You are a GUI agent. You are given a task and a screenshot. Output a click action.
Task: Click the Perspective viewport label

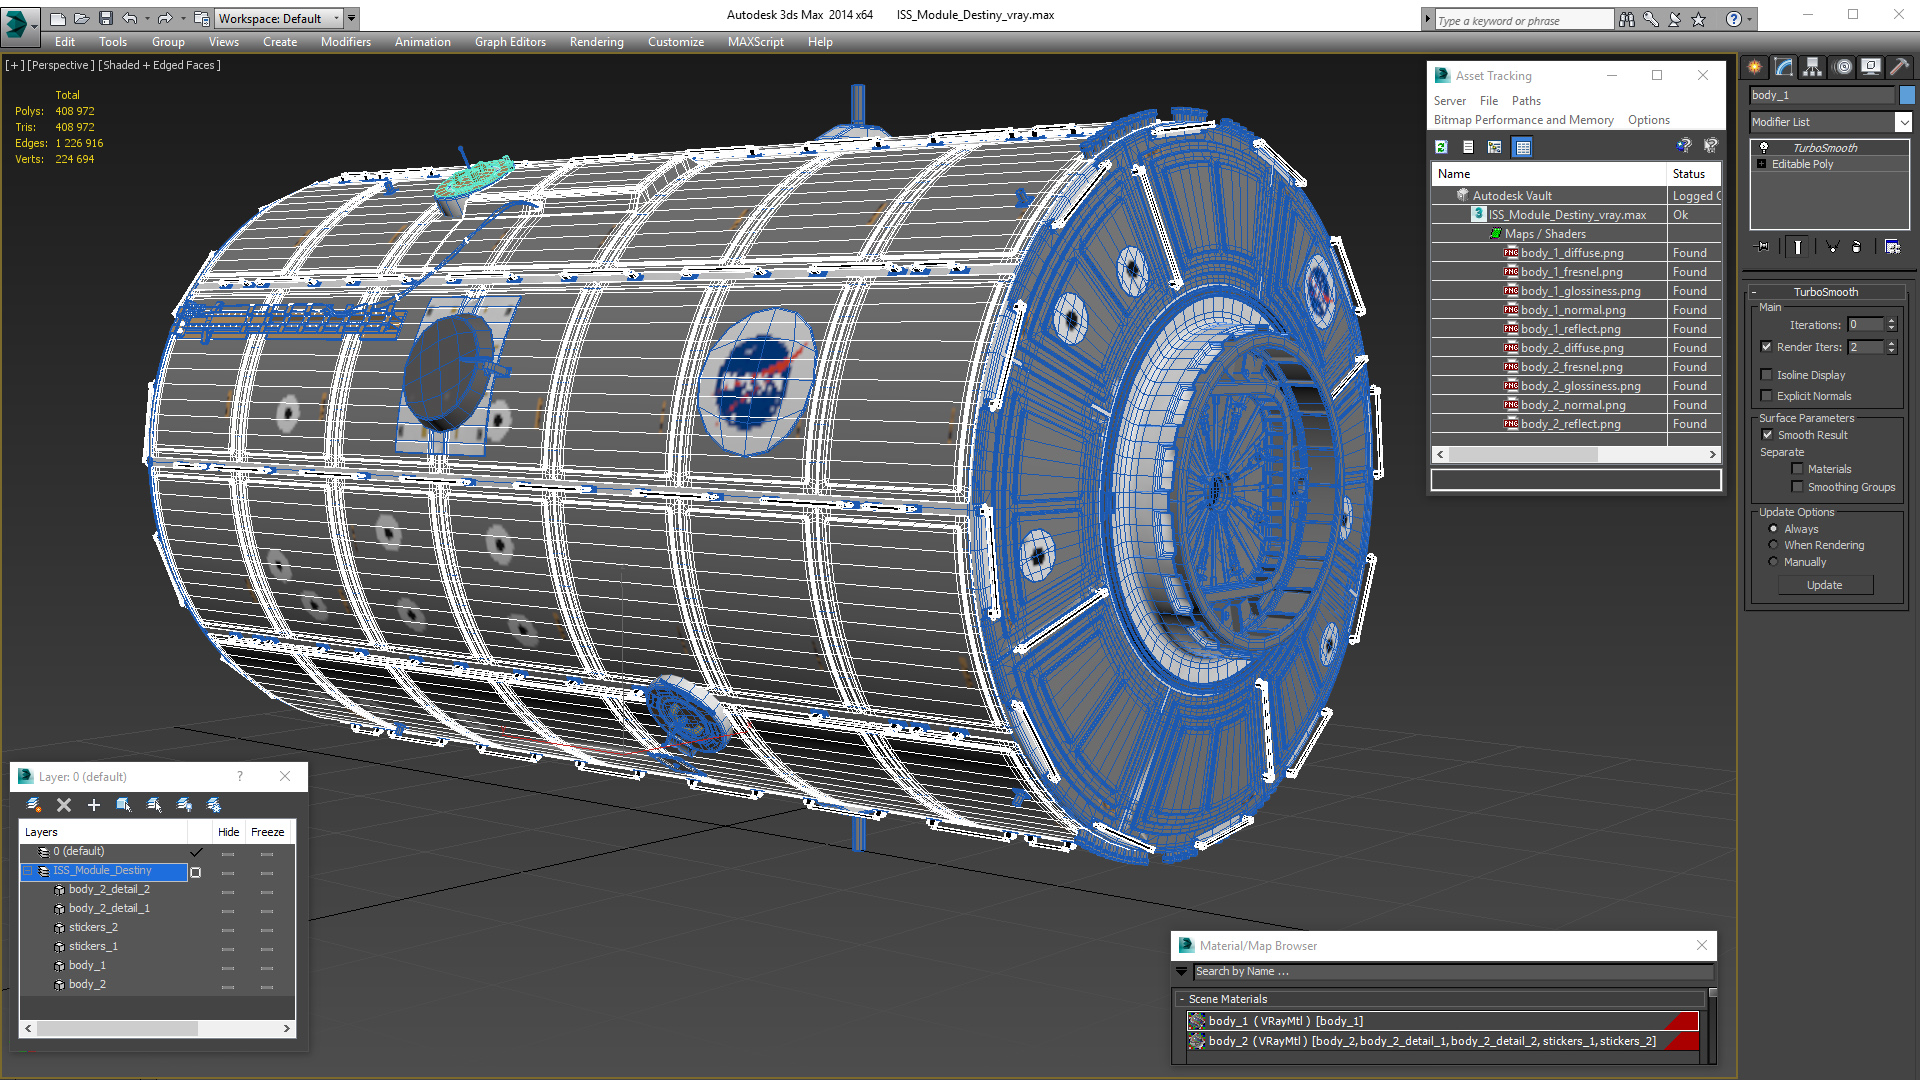[61, 65]
